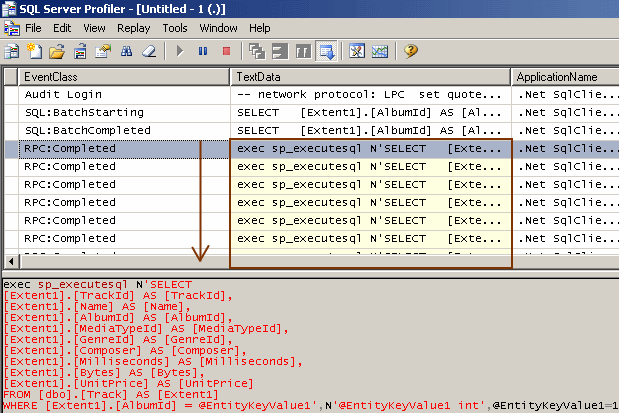Open the Tools menu
The width and height of the screenshot is (619, 413).
(175, 28)
